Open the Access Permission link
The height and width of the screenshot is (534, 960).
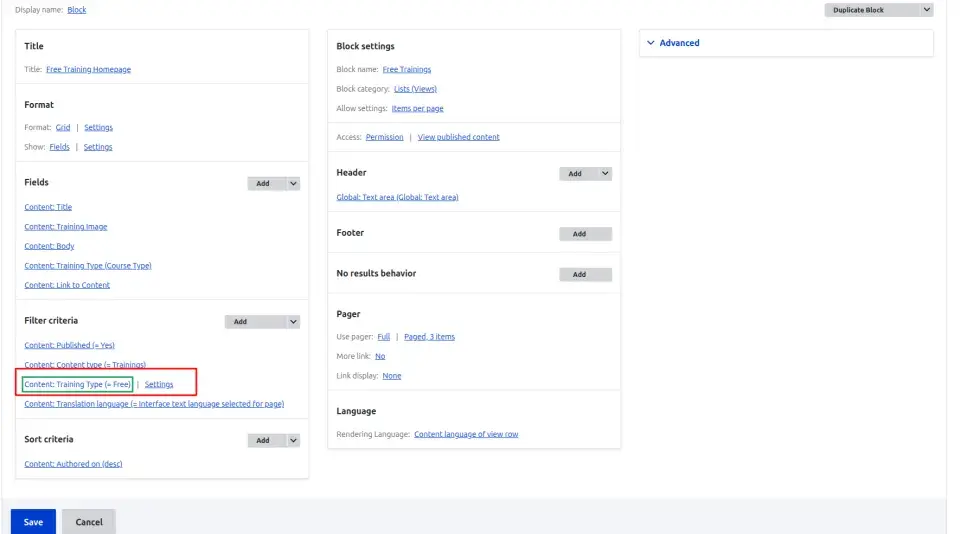click(x=384, y=137)
